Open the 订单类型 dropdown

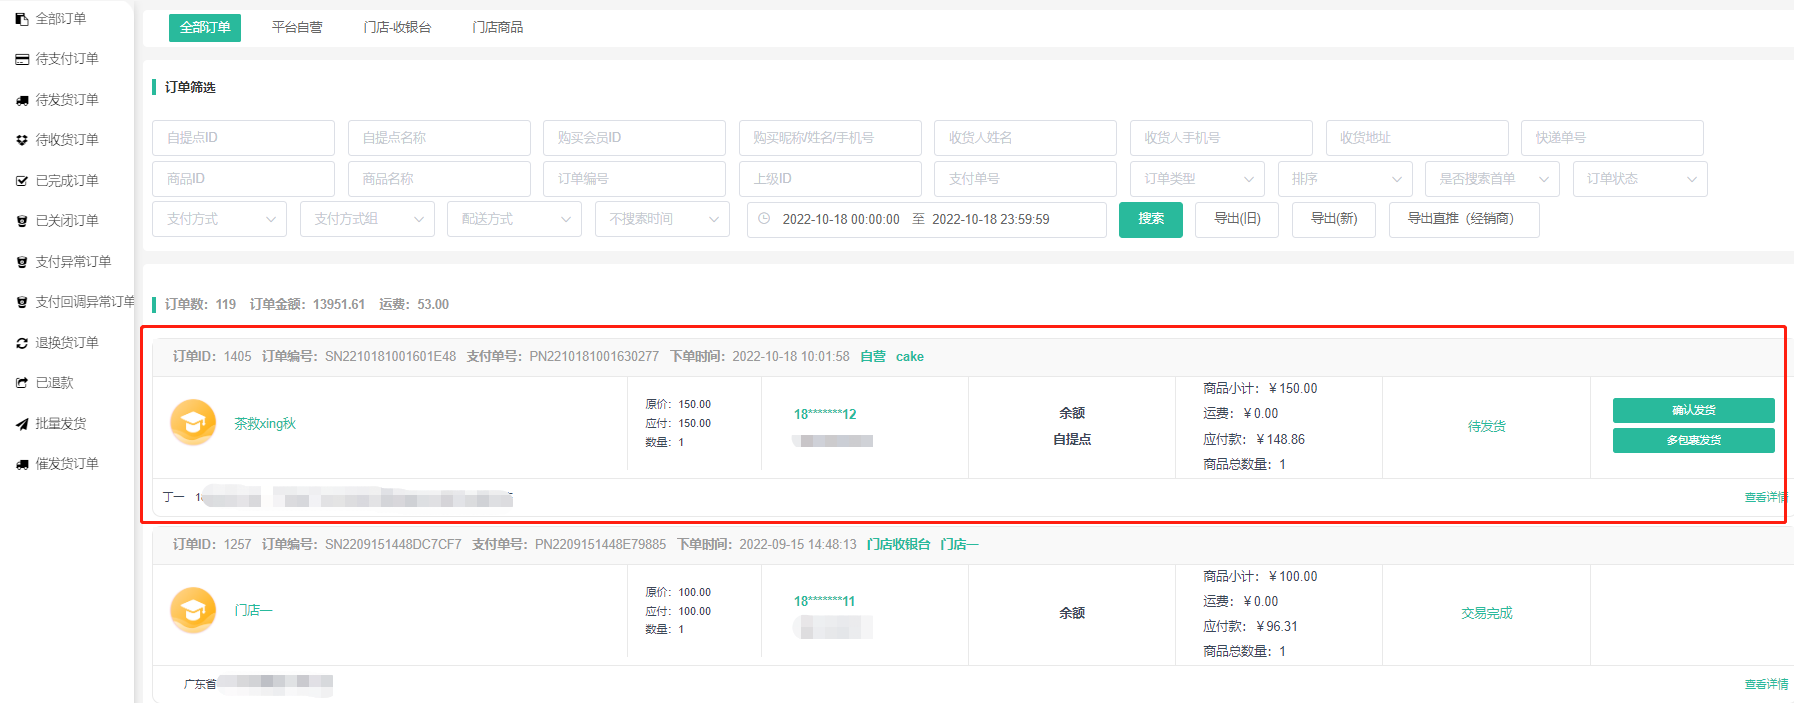click(x=1197, y=179)
